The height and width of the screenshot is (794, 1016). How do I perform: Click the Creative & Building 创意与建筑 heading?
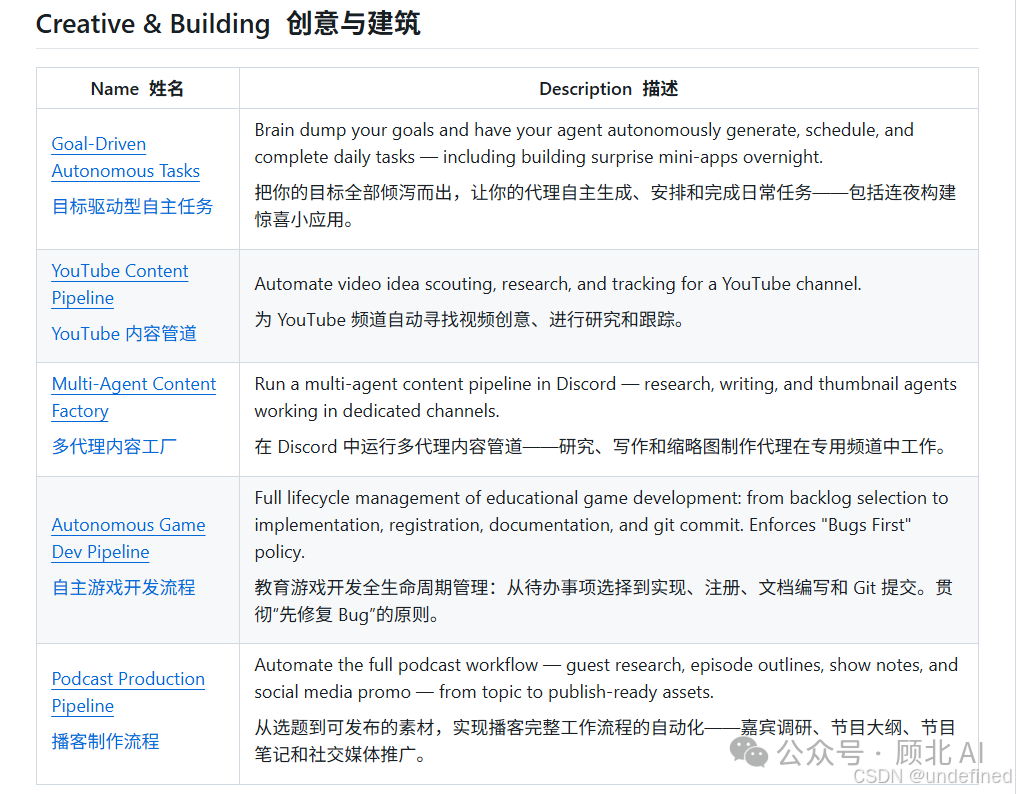tap(228, 24)
